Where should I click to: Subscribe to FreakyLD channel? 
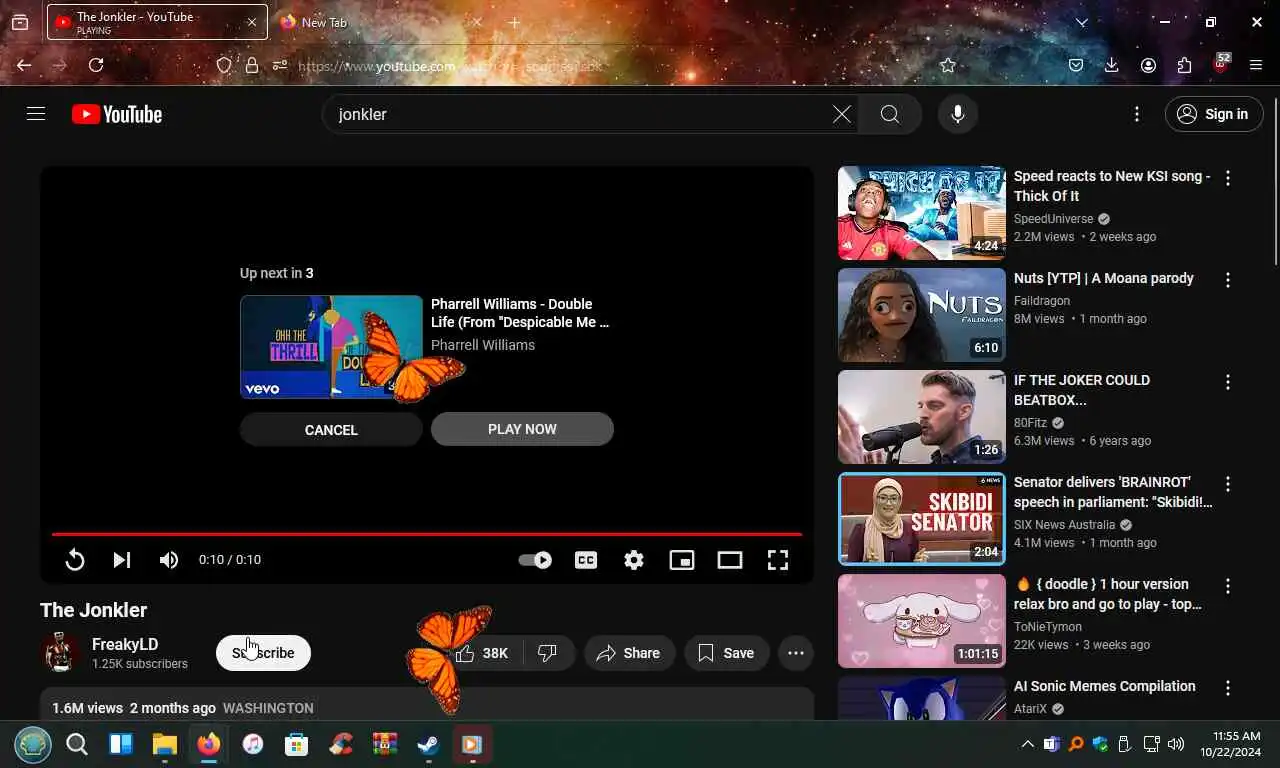point(263,653)
